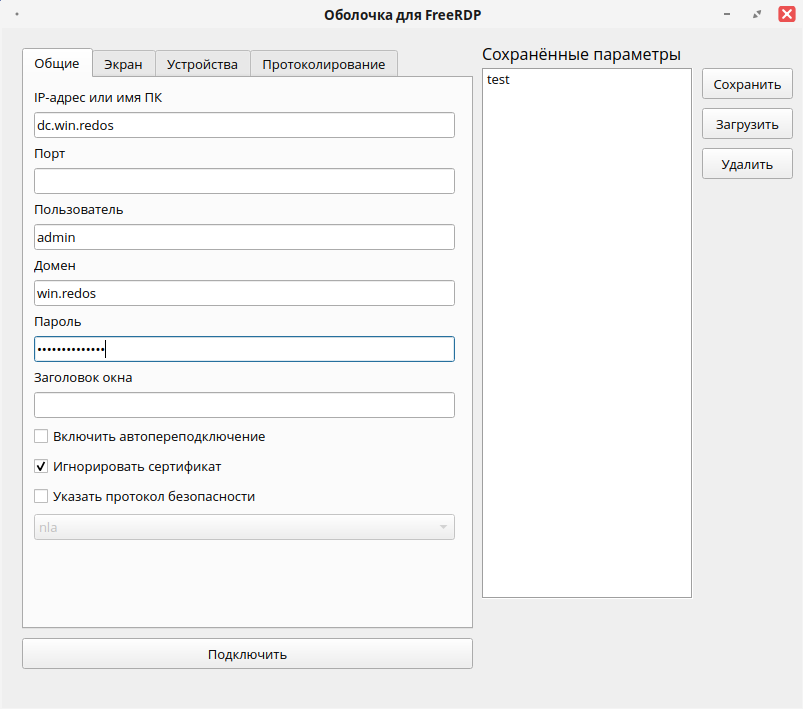Minimize the Оболочка для FreeRDP window

(727, 14)
